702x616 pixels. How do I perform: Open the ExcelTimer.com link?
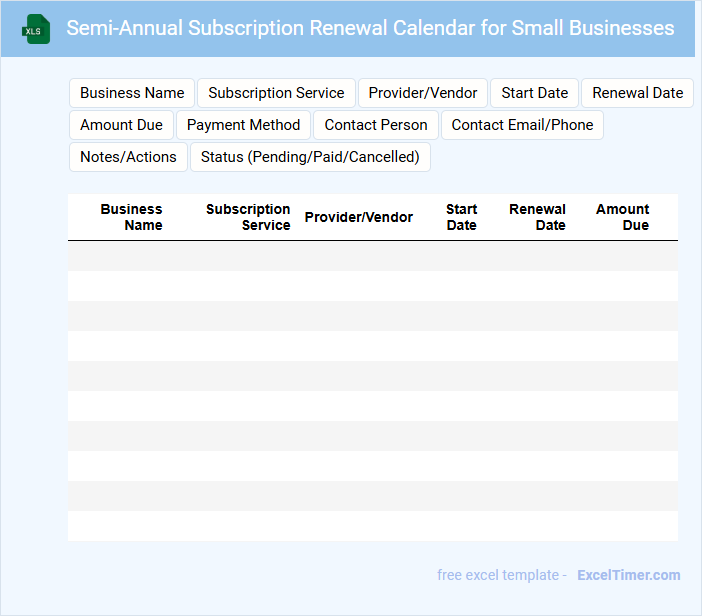coord(628,575)
